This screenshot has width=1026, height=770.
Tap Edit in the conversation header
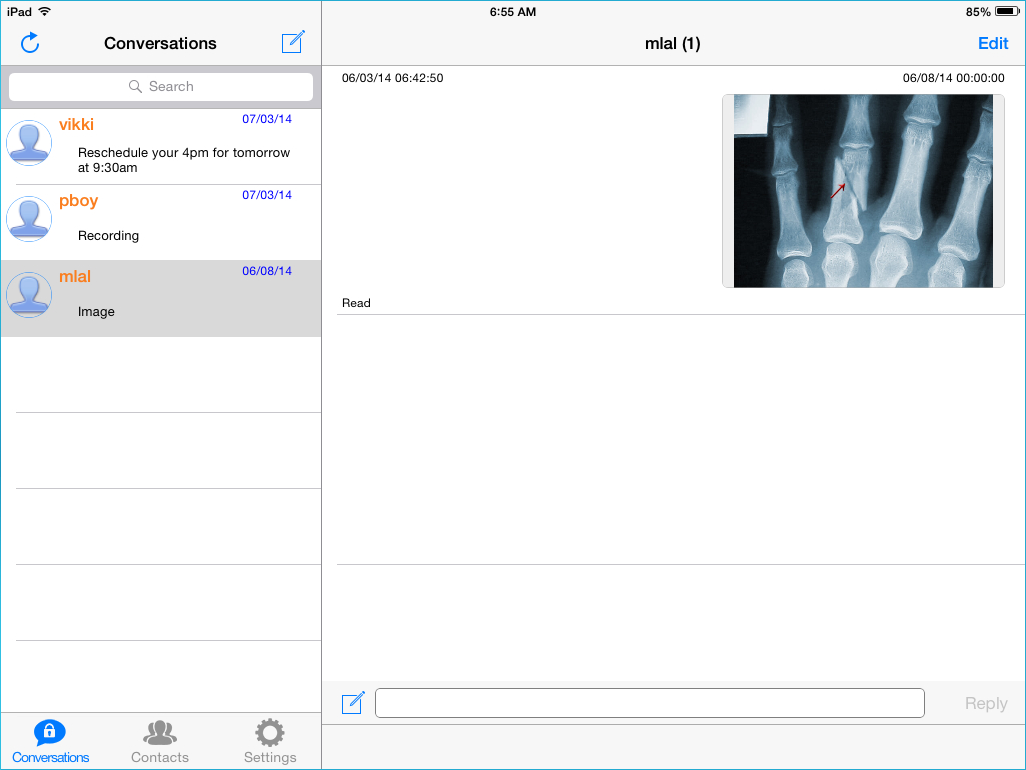coord(993,43)
